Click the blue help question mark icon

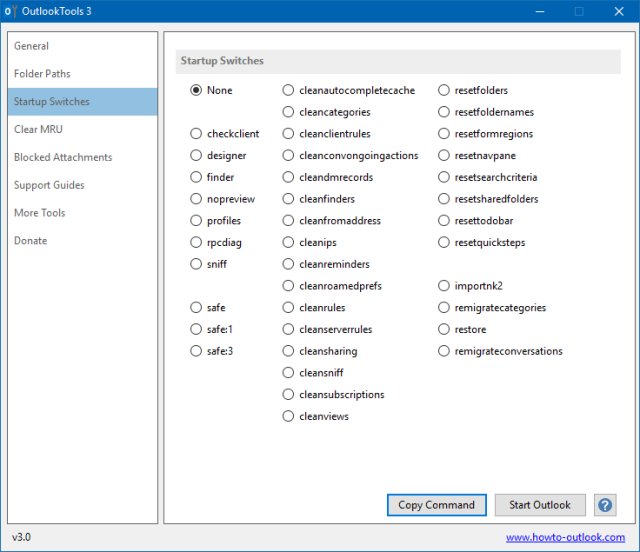[604, 505]
